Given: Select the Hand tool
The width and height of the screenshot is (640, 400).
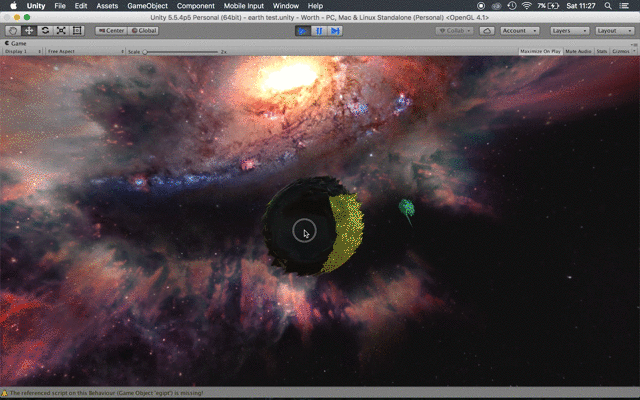Looking at the screenshot, I should coord(12,31).
